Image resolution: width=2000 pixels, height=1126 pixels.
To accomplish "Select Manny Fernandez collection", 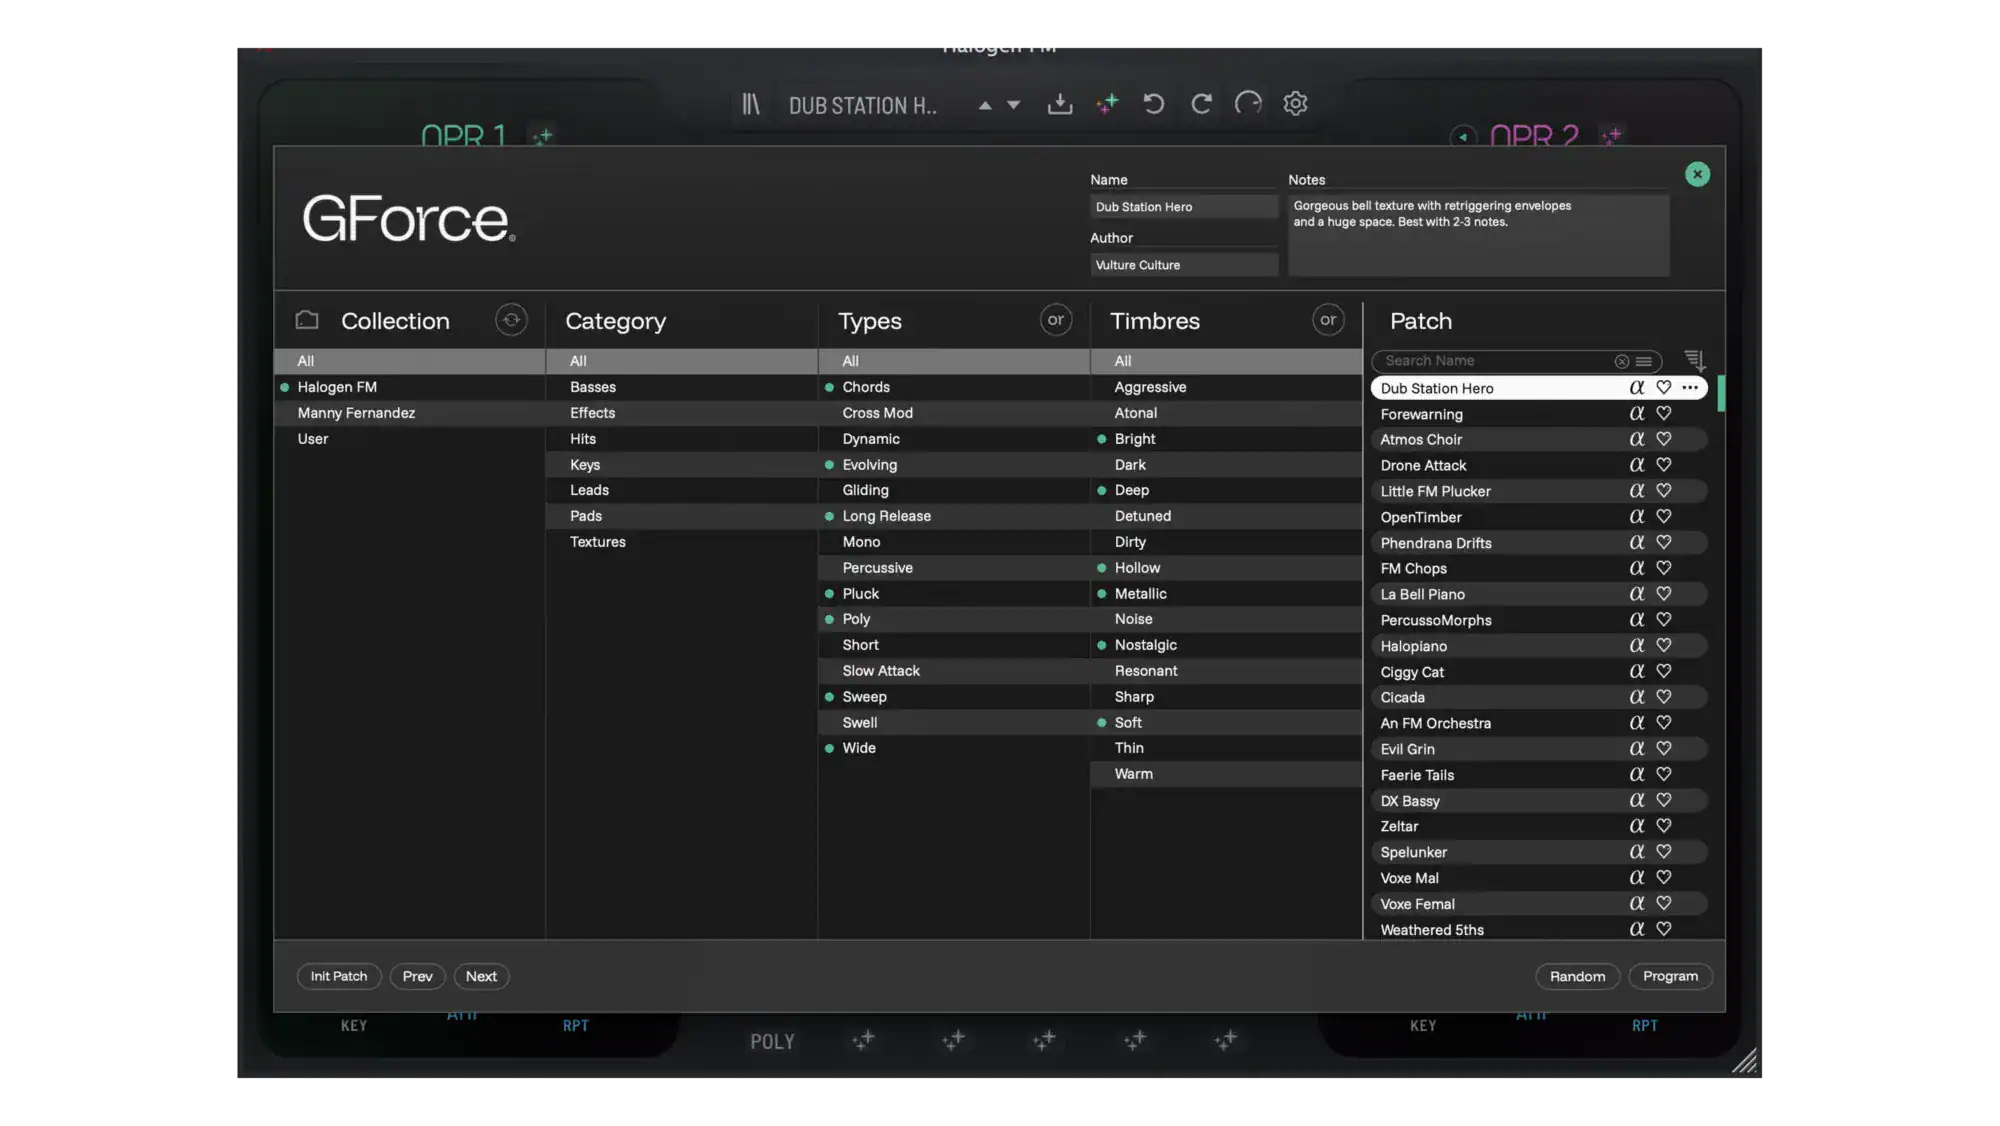I will tap(410, 413).
